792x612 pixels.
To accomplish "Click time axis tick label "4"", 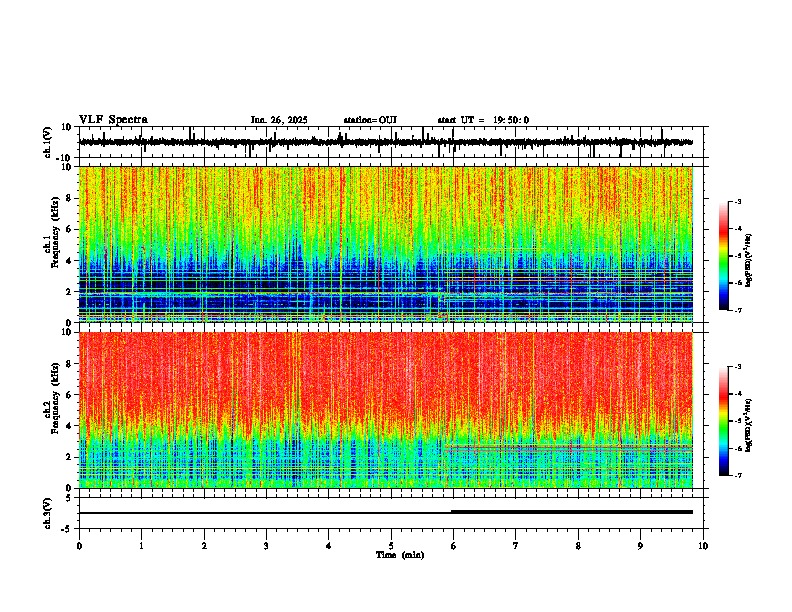I will click(x=329, y=546).
